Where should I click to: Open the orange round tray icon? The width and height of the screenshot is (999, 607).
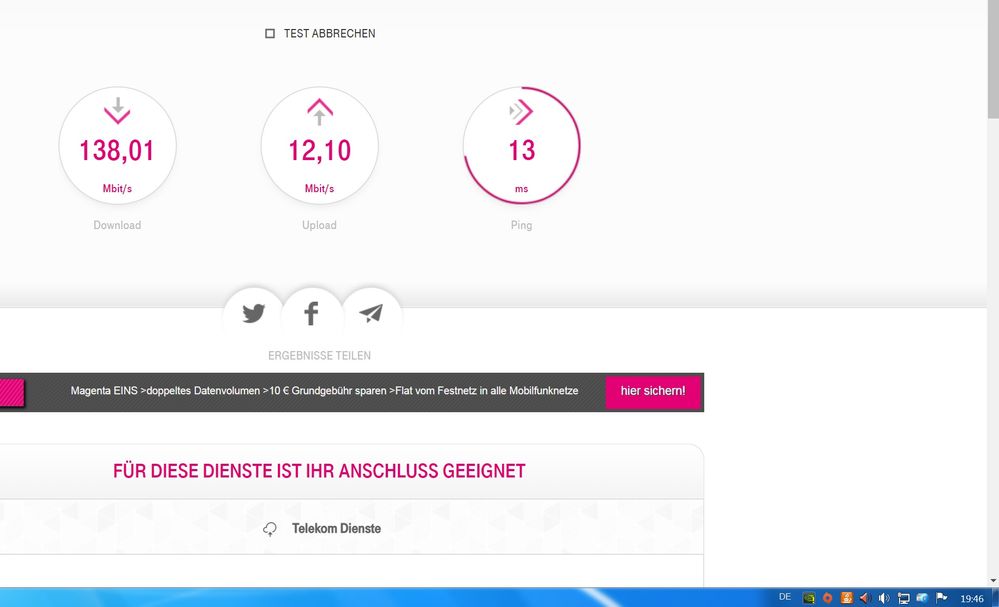[x=827, y=598]
